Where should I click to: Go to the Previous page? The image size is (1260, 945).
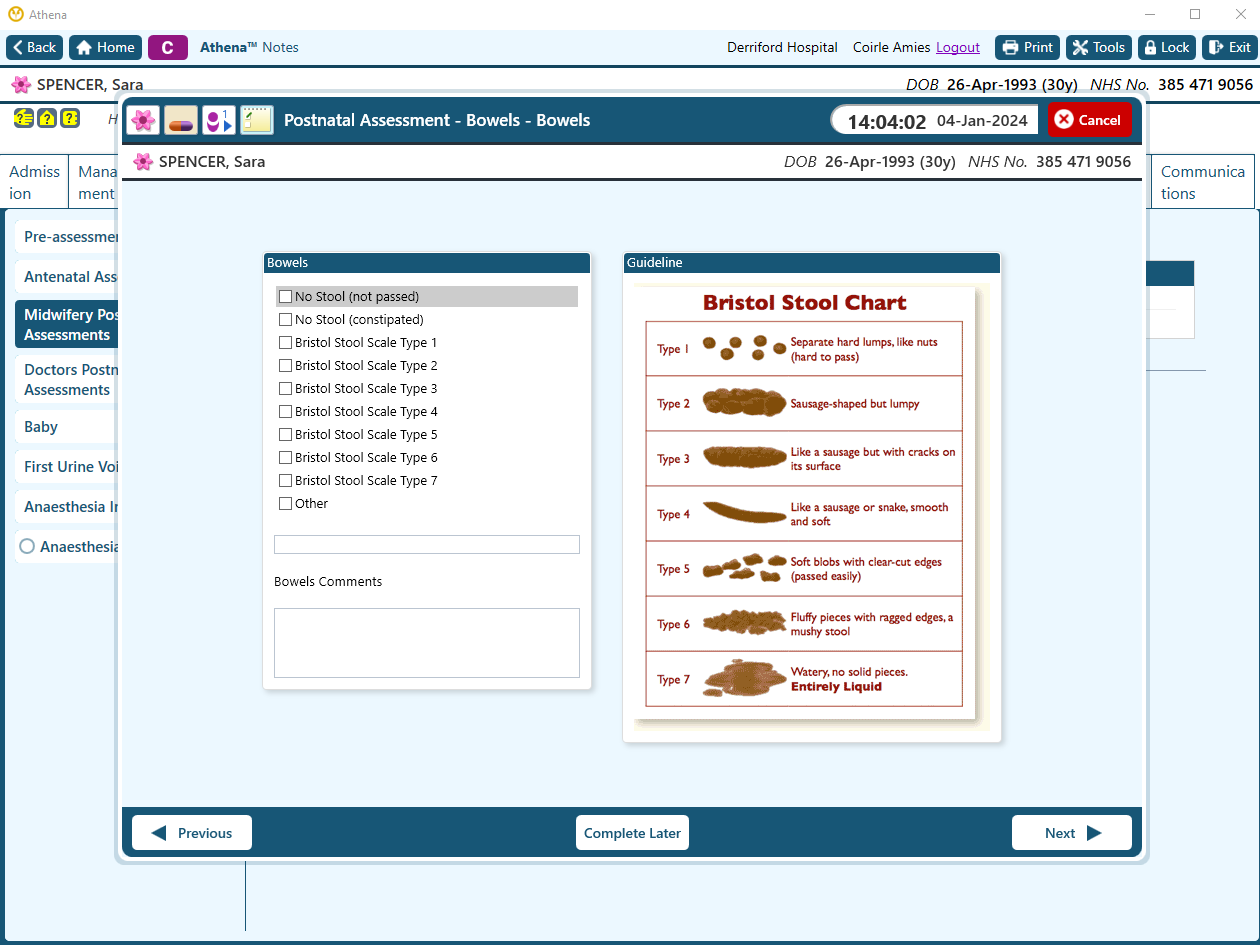pyautogui.click(x=192, y=833)
